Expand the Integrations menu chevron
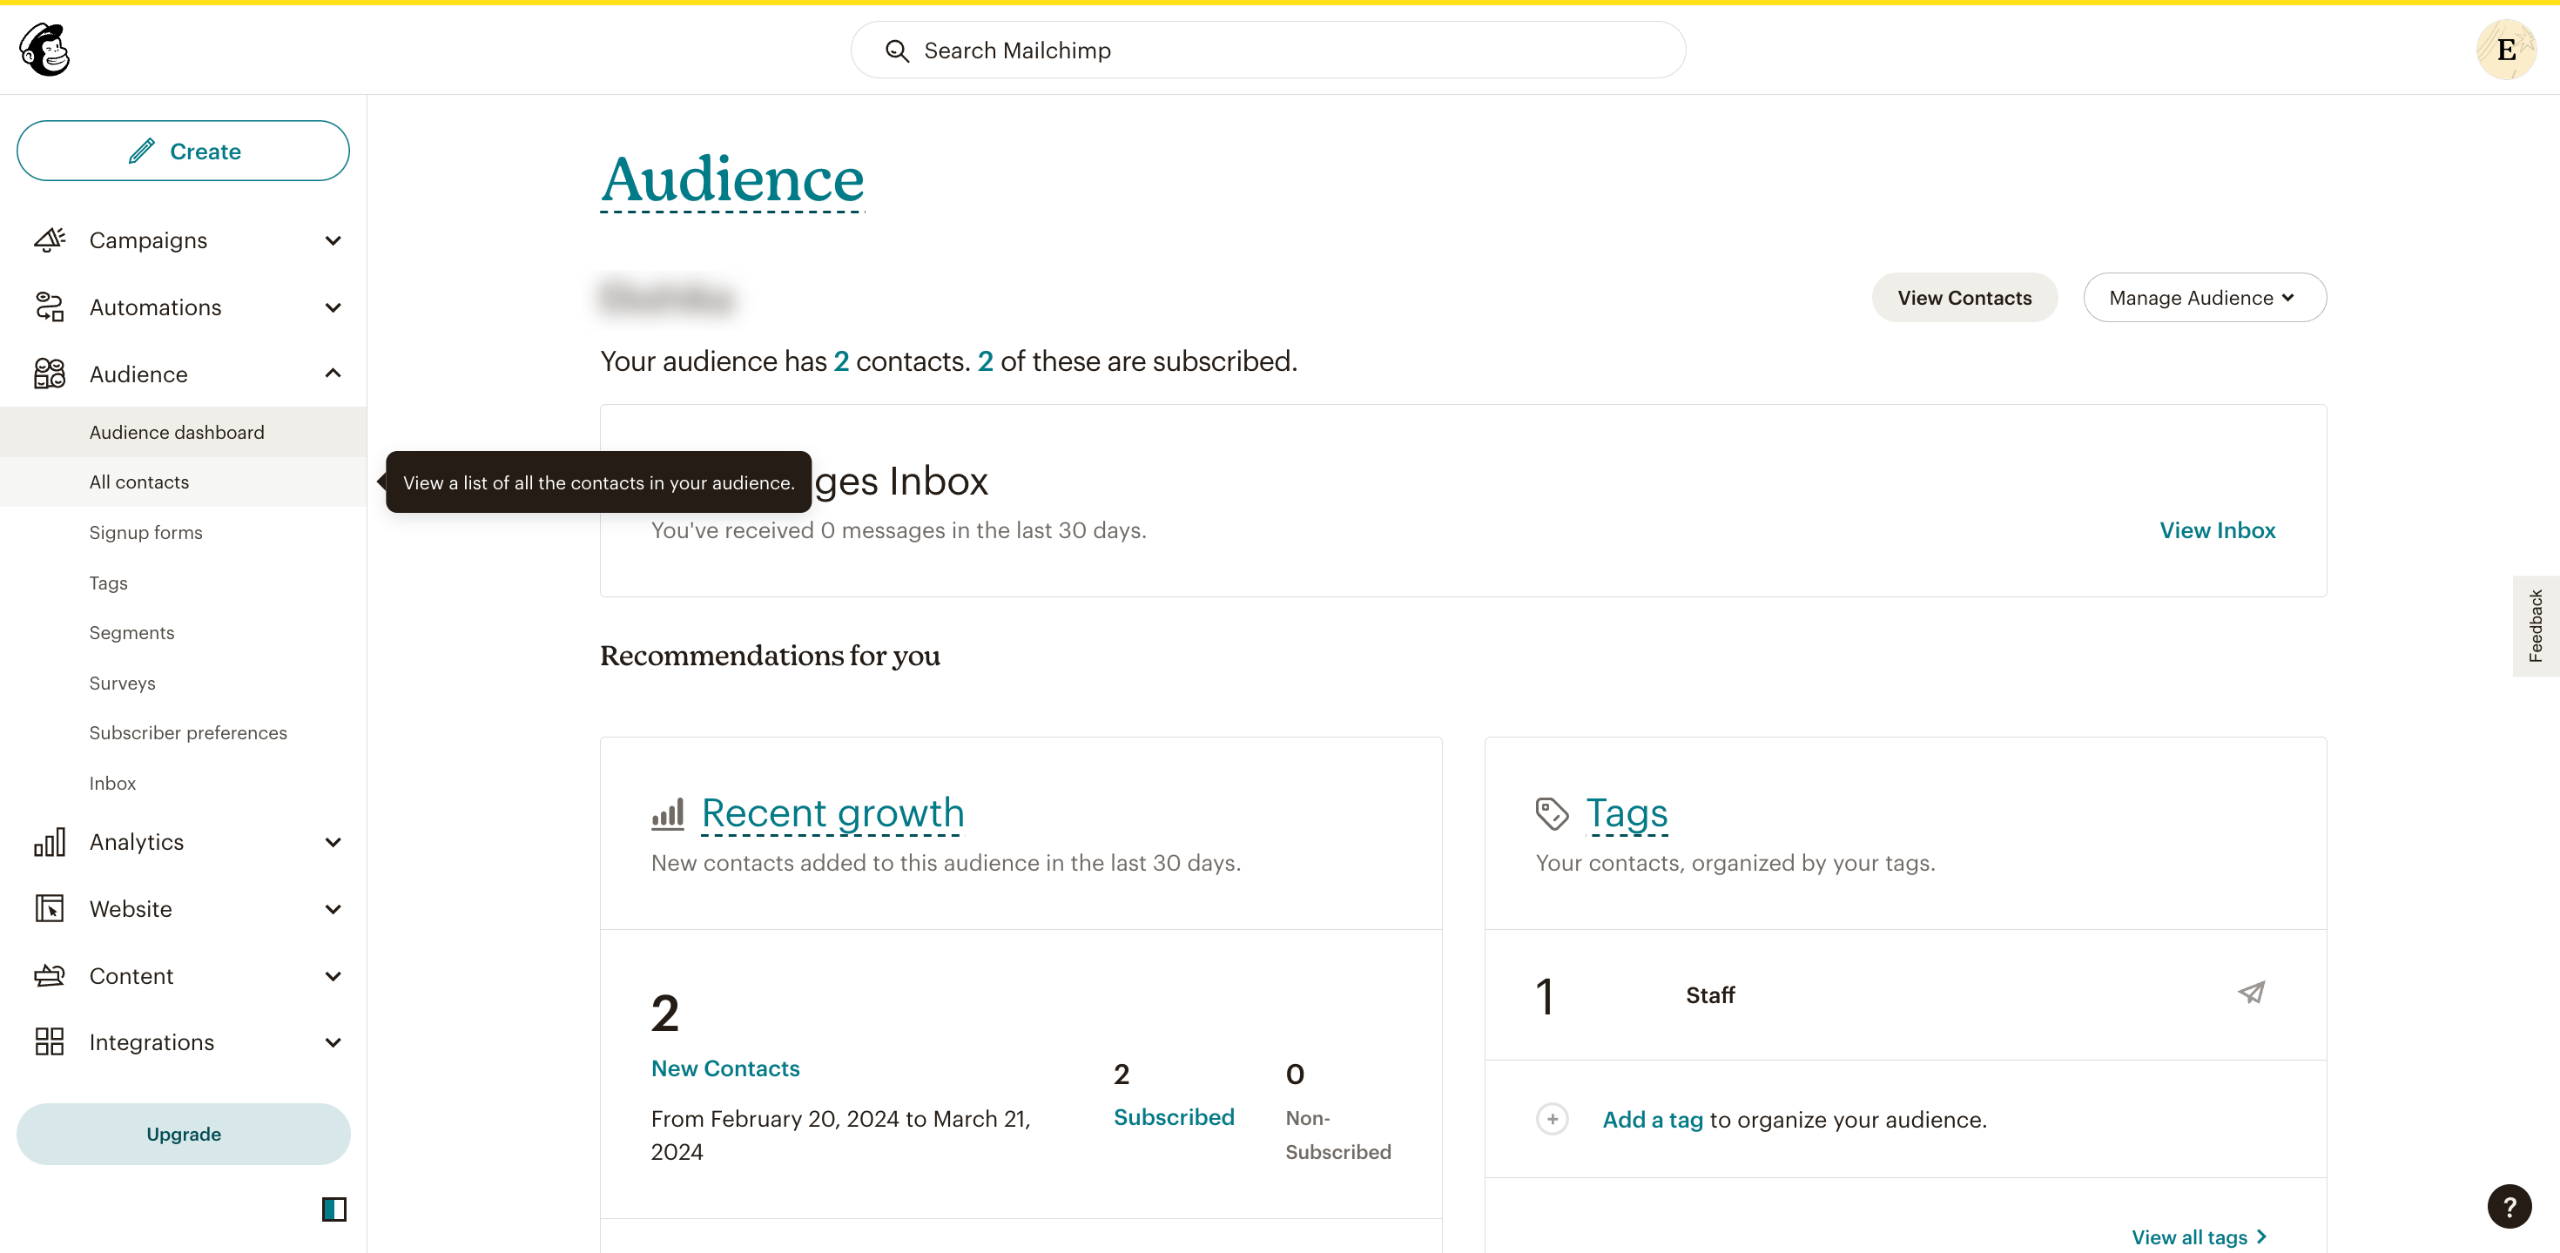 [x=333, y=1043]
